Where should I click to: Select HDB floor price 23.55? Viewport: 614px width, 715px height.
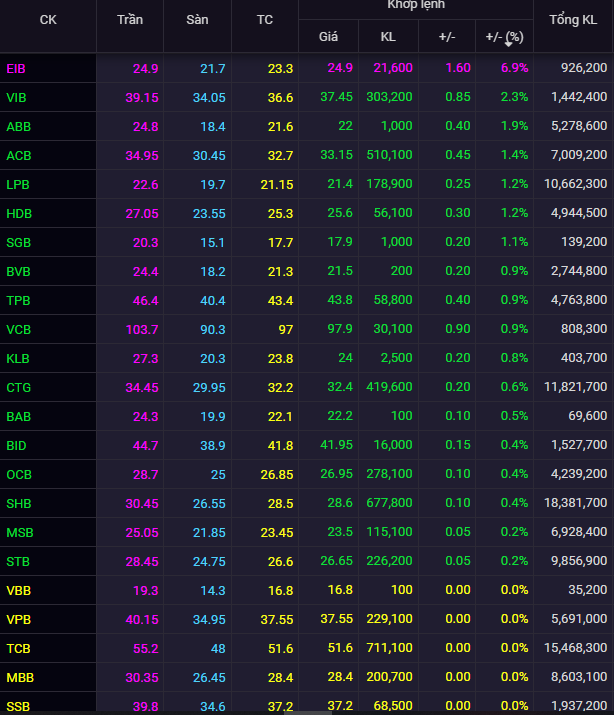[x=209, y=214]
